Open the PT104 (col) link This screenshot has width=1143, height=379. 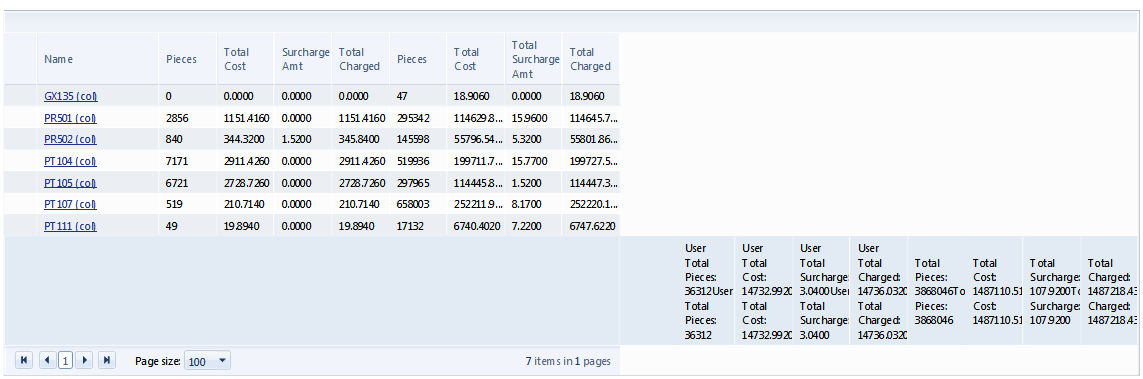(x=71, y=161)
